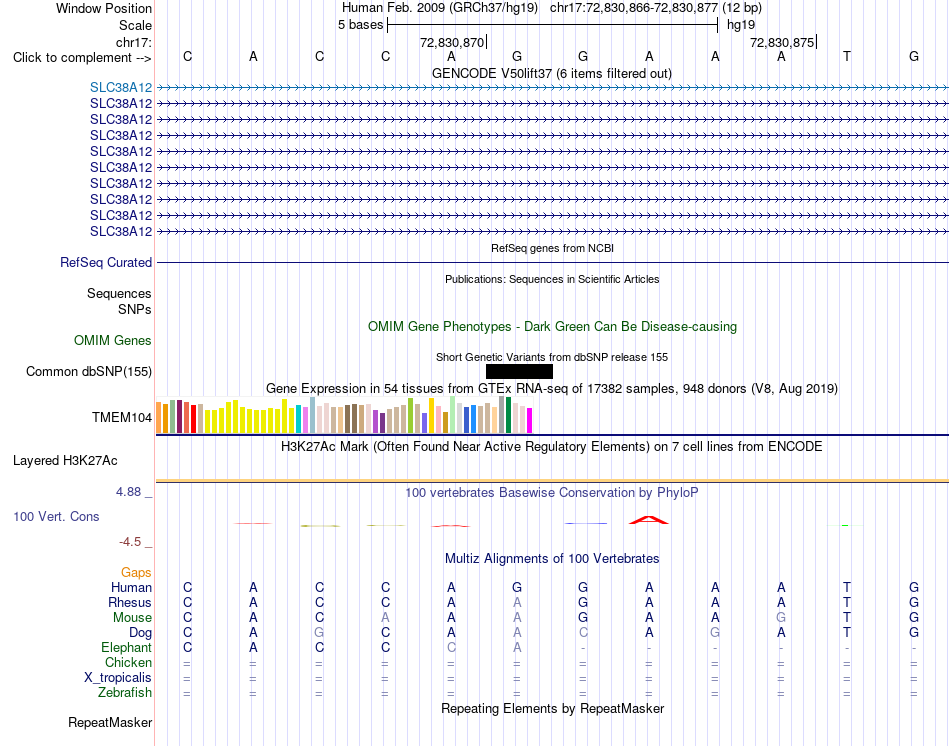Select the Rhesus alignment row label
Image resolution: width=950 pixels, height=746 pixels.
[x=130, y=602]
